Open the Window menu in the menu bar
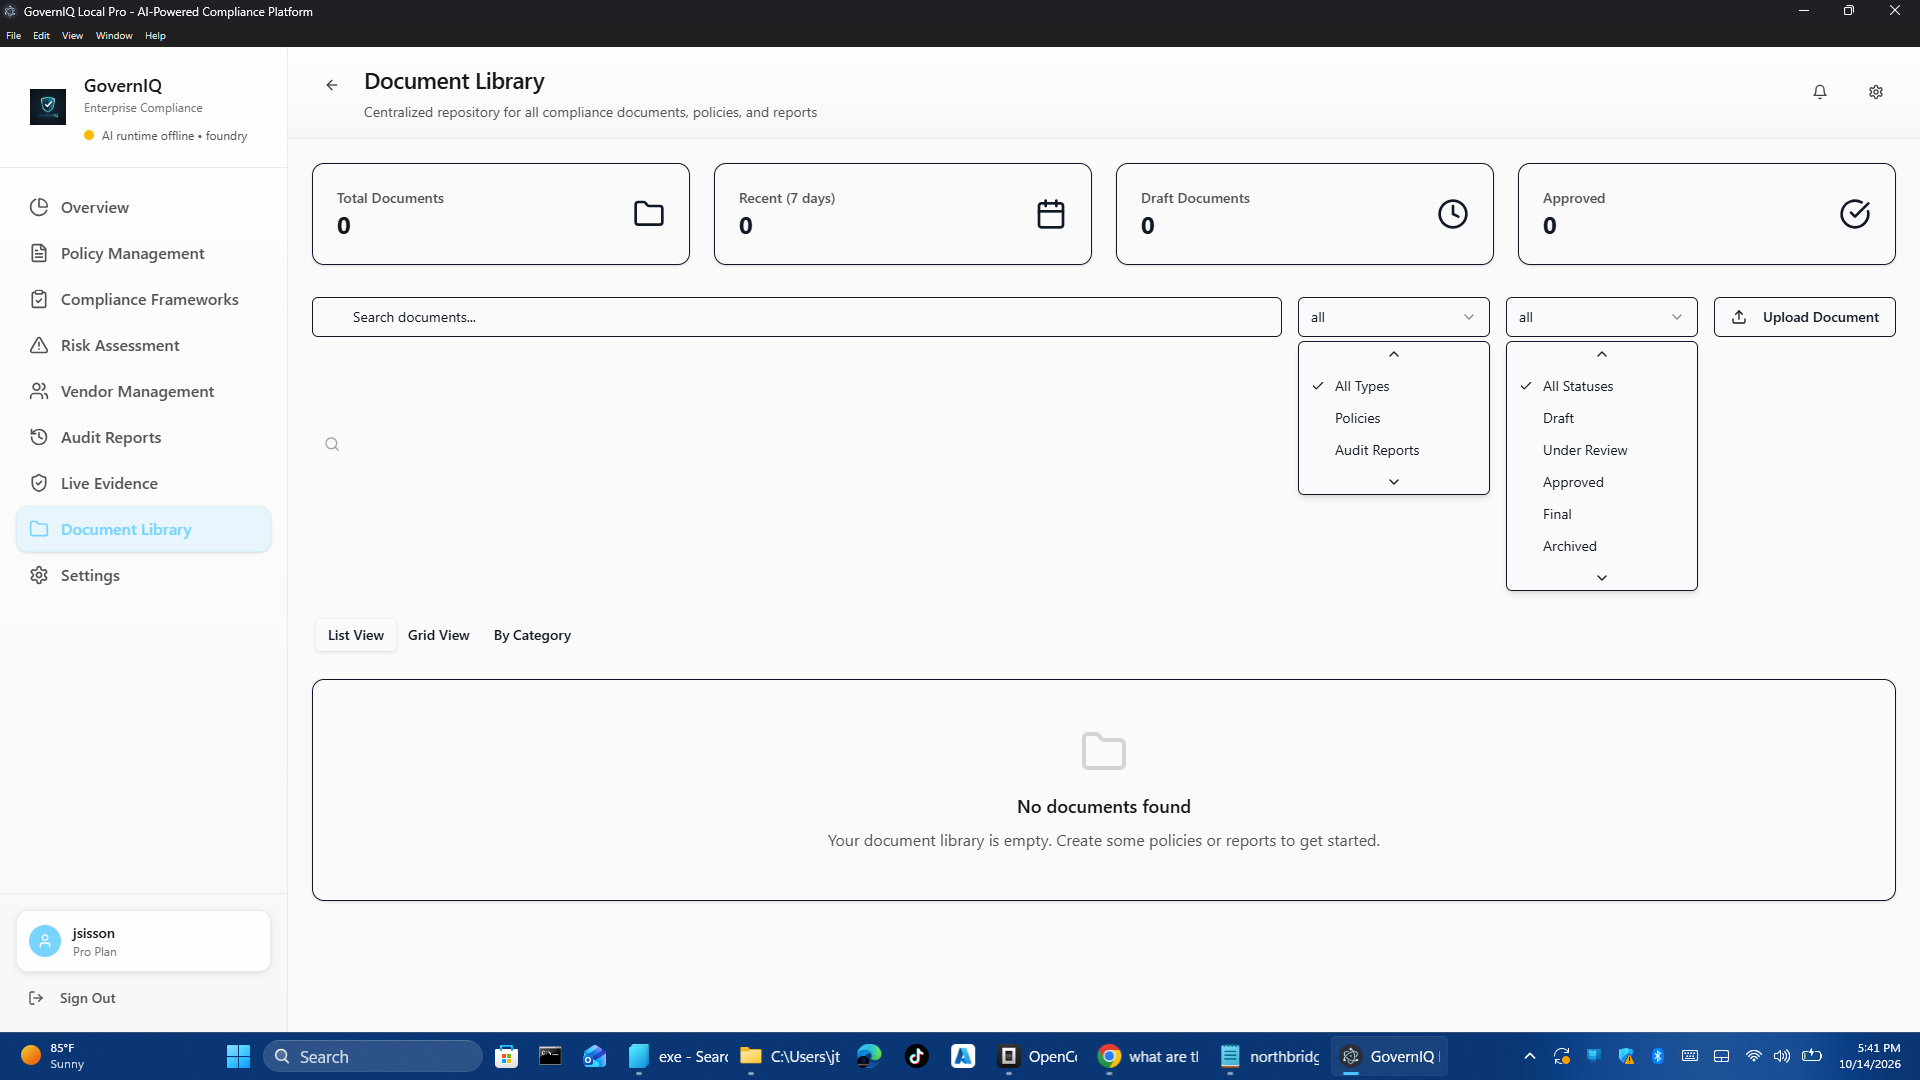The image size is (1920, 1080). point(114,35)
